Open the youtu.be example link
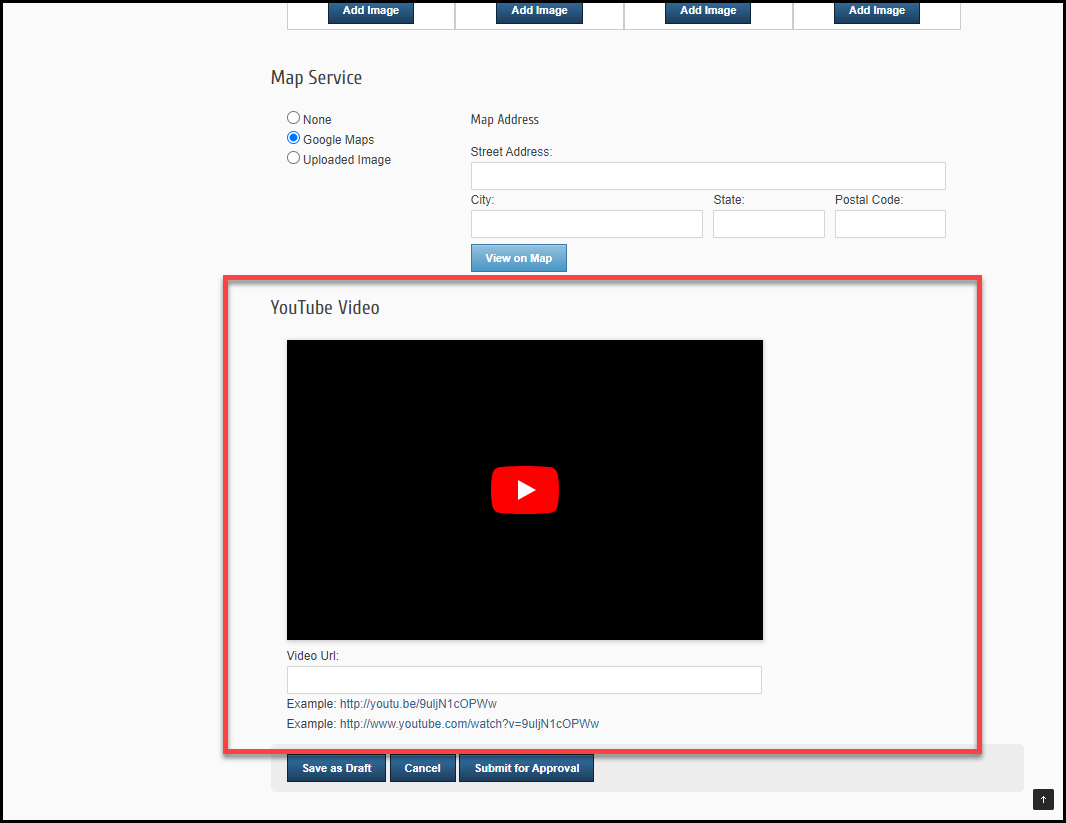Viewport: 1066px width, 823px height. (418, 703)
